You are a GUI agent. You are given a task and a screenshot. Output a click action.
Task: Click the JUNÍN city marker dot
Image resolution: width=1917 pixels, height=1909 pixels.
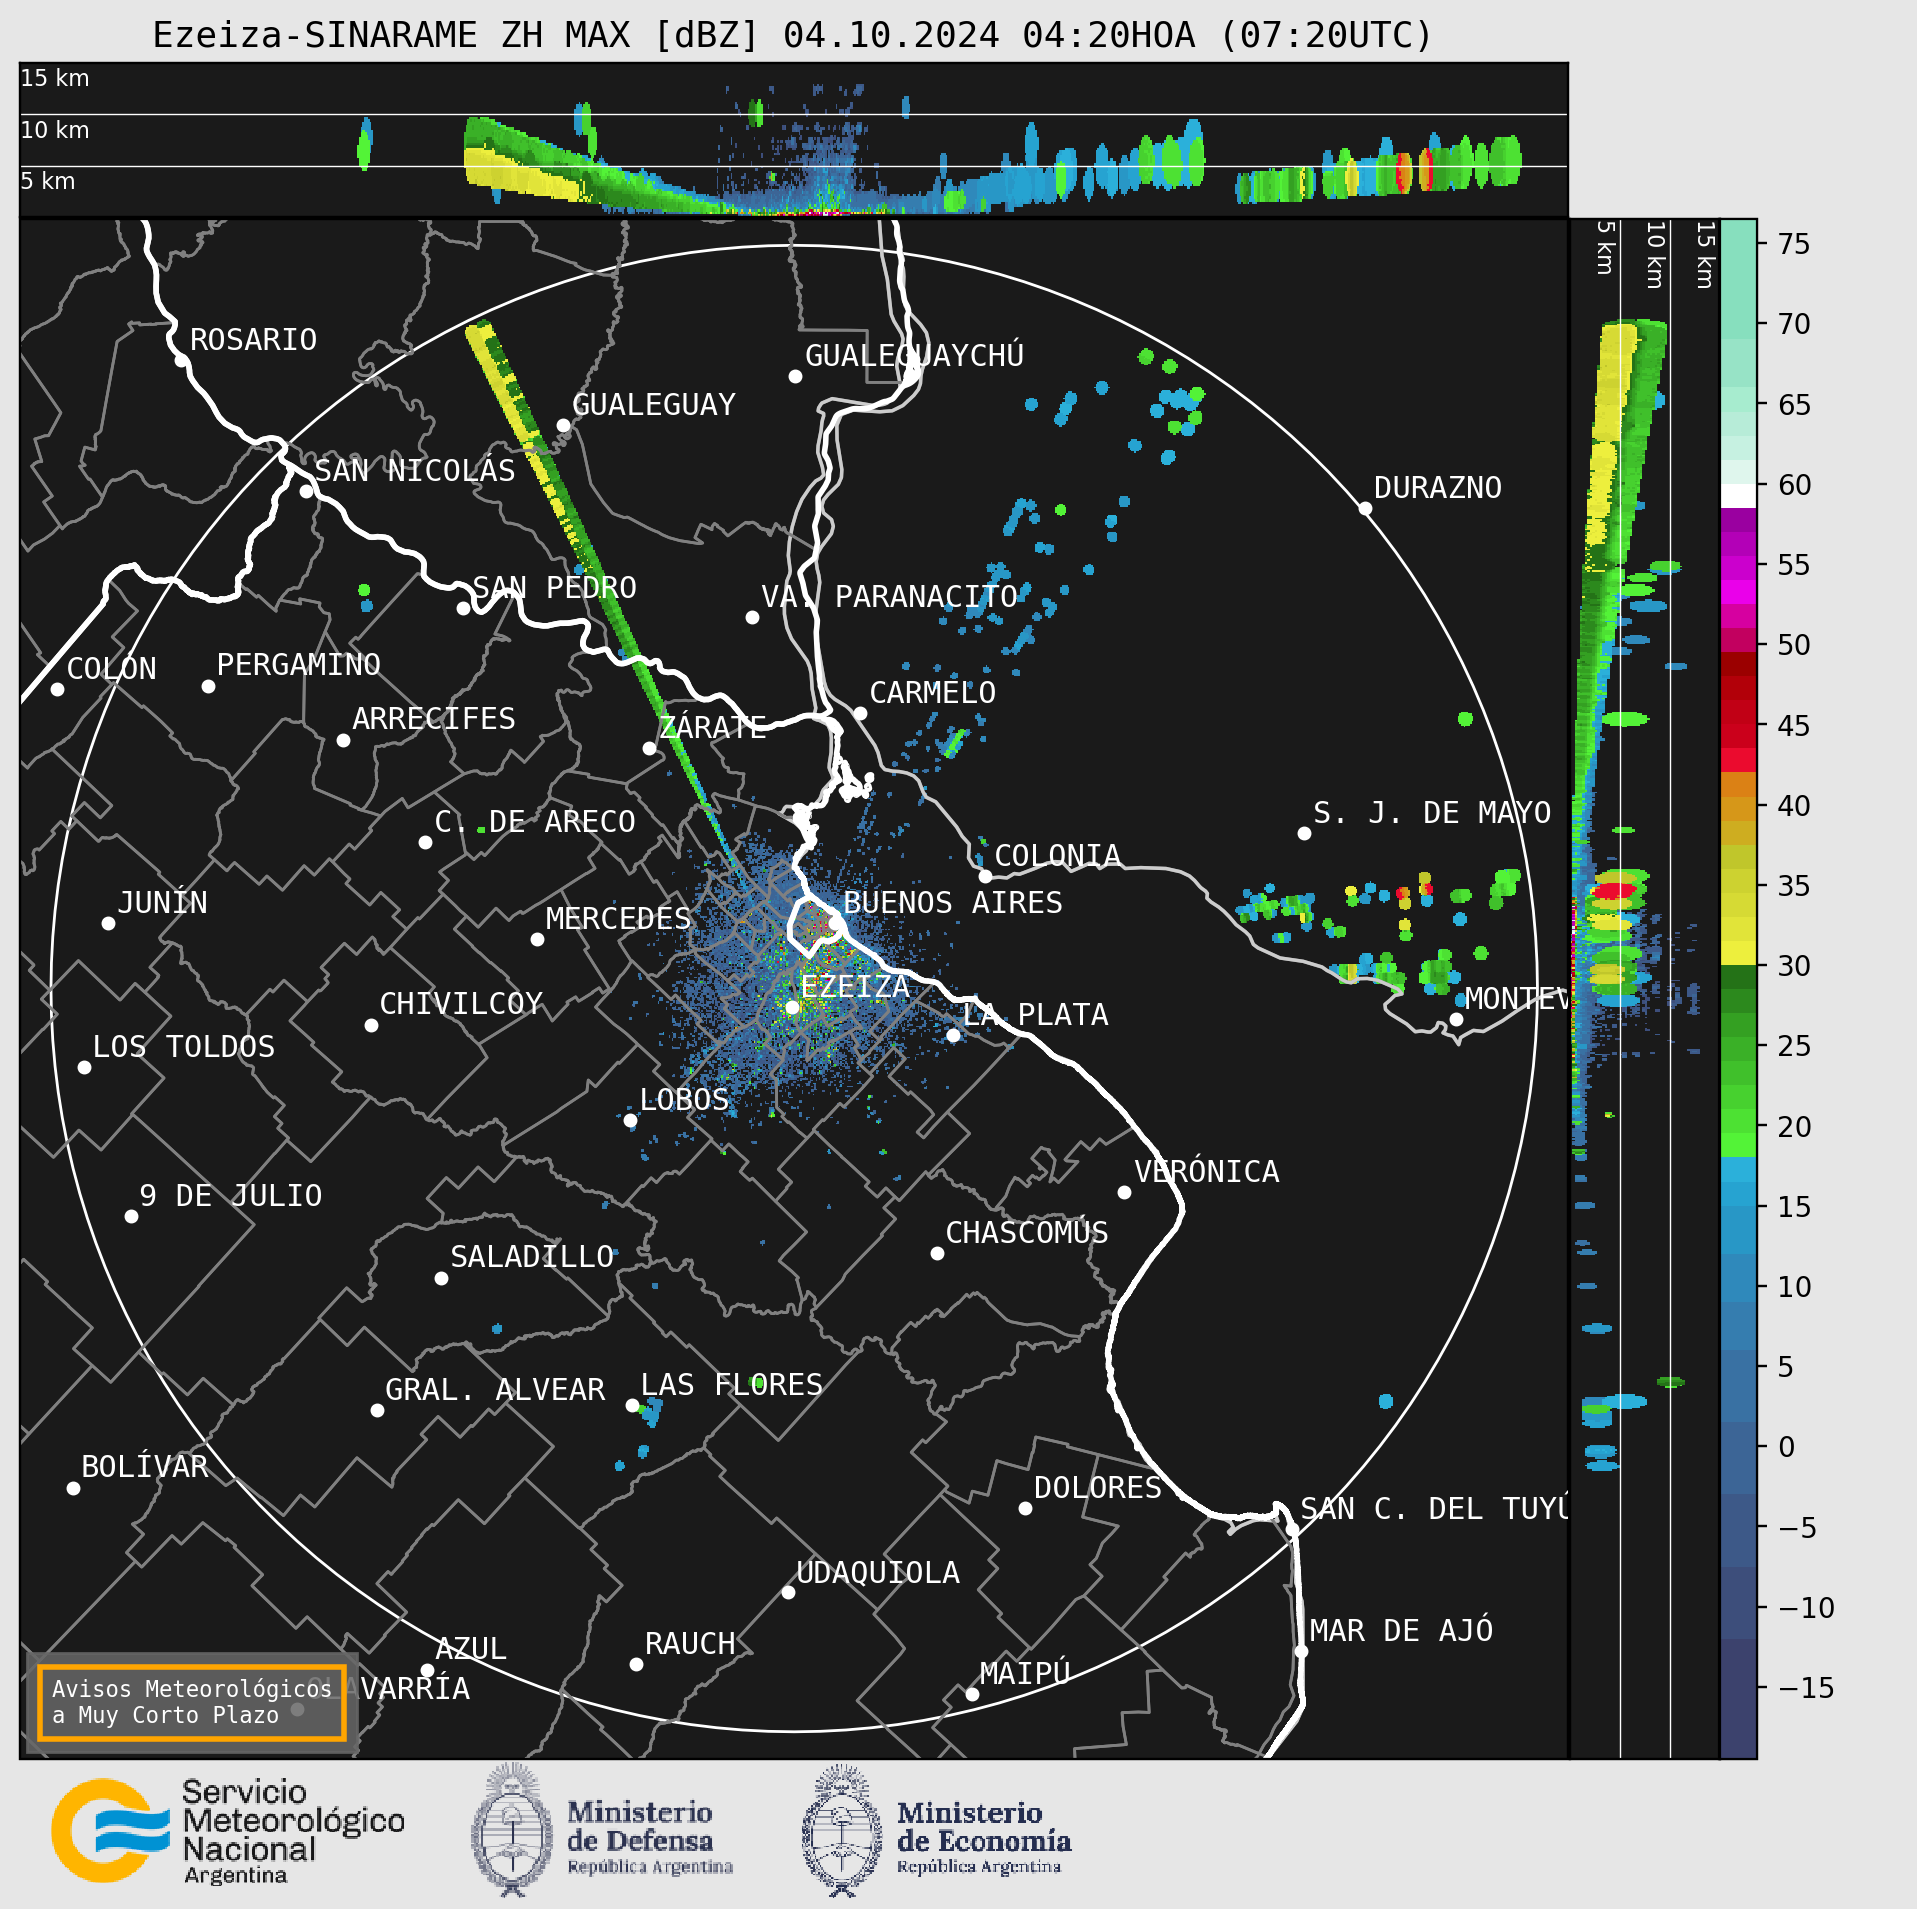click(108, 923)
